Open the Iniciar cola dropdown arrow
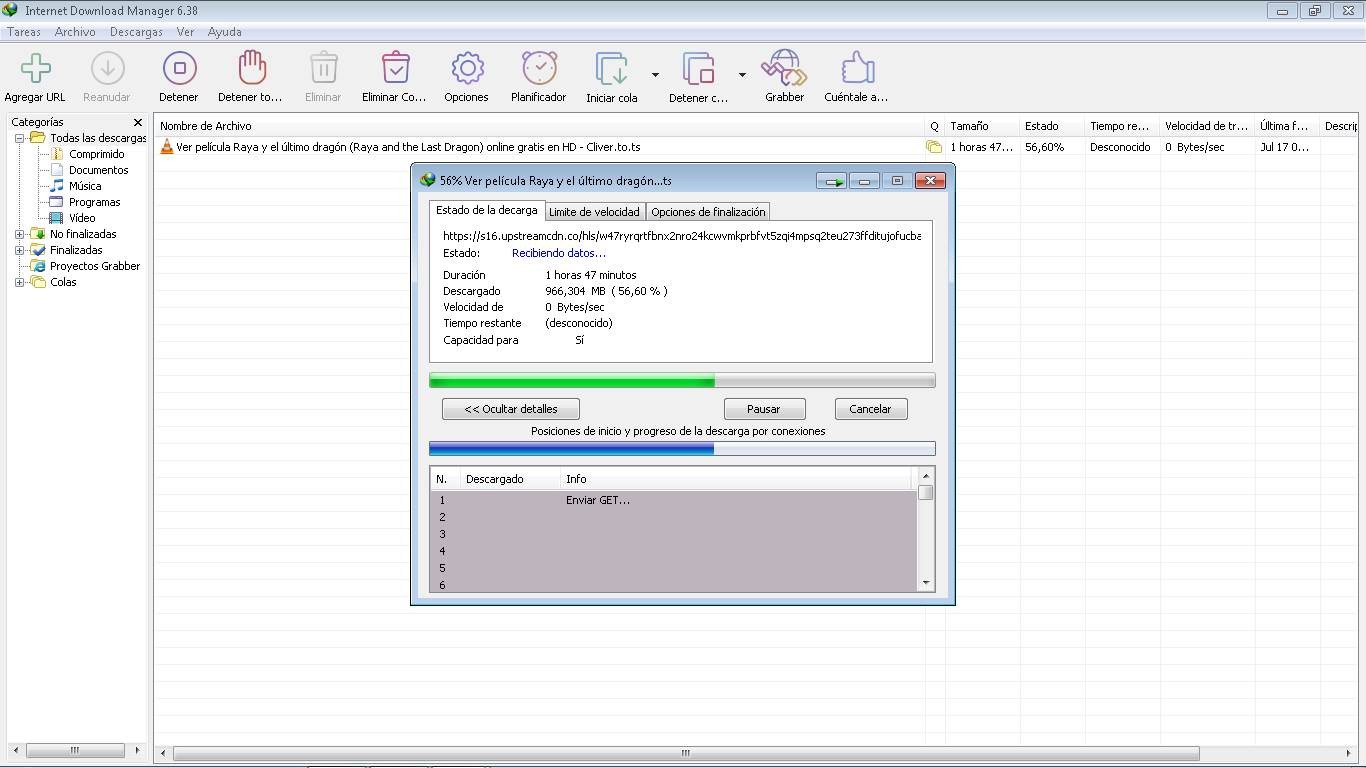This screenshot has height=768, width=1366. 655,75
